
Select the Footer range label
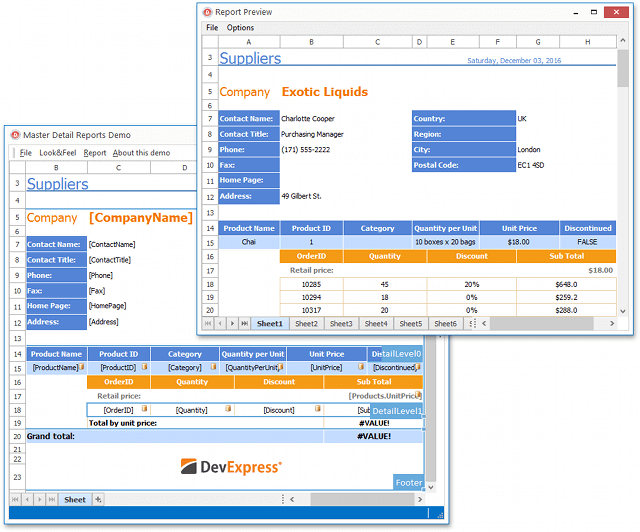coord(408,482)
